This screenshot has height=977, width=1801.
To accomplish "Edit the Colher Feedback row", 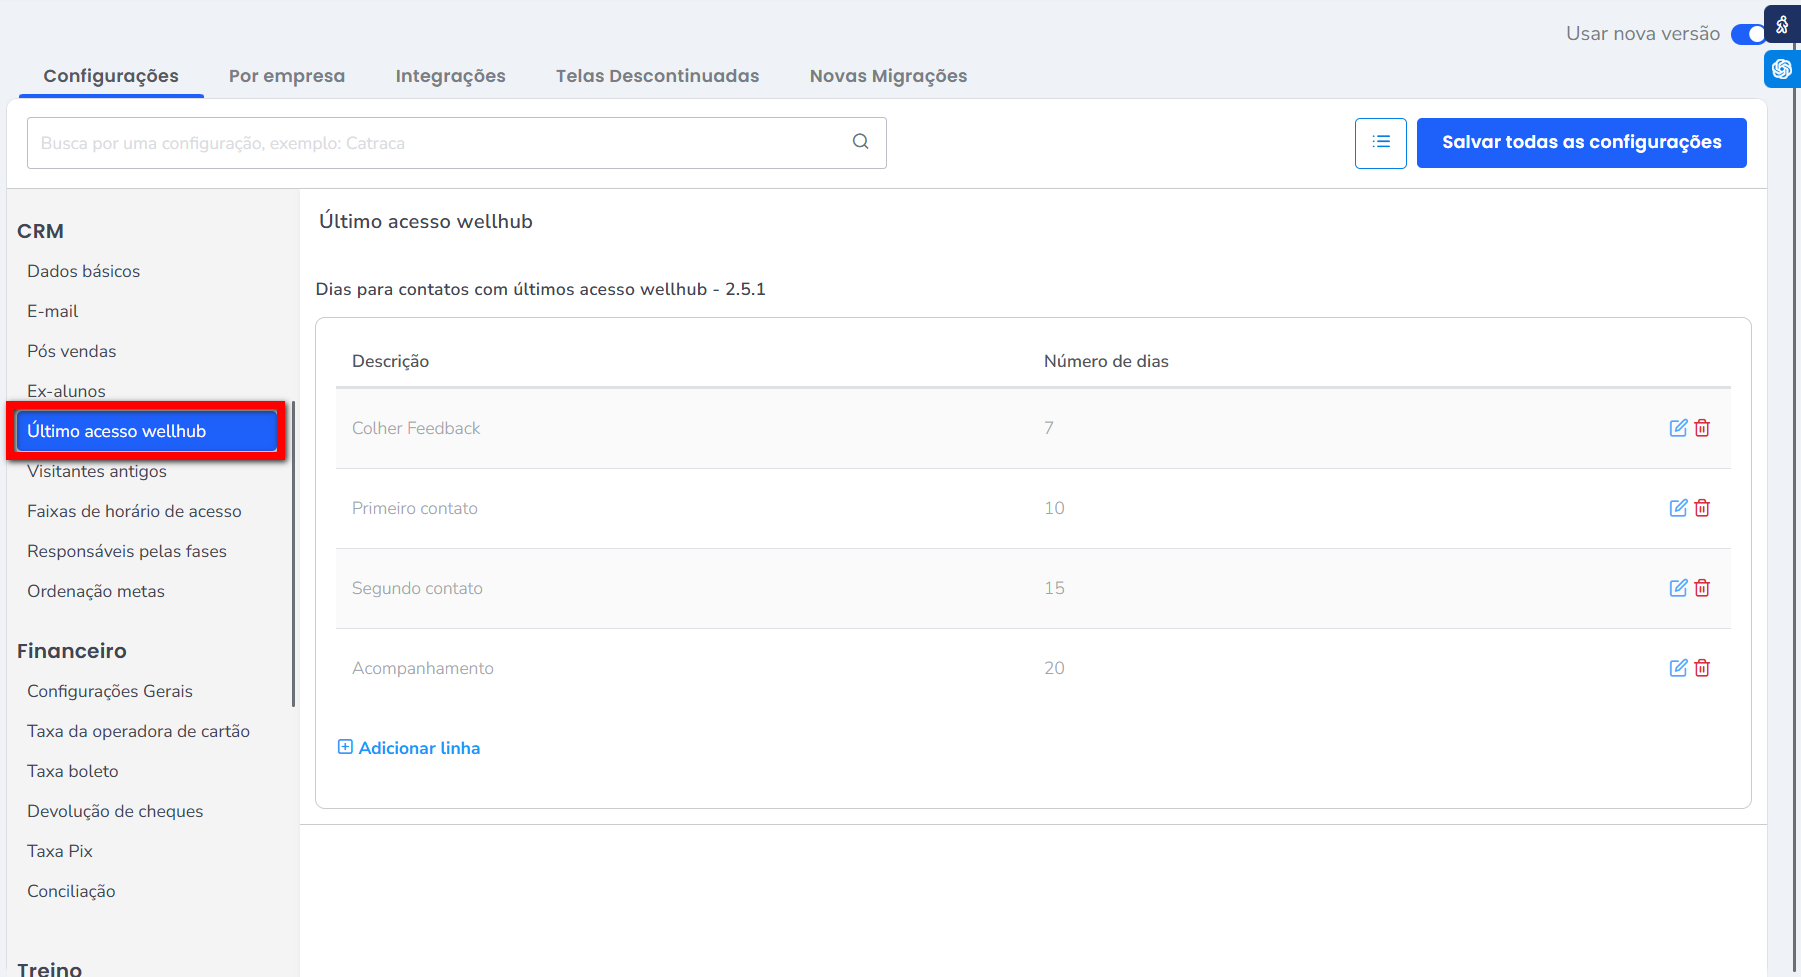I will [x=1678, y=428].
